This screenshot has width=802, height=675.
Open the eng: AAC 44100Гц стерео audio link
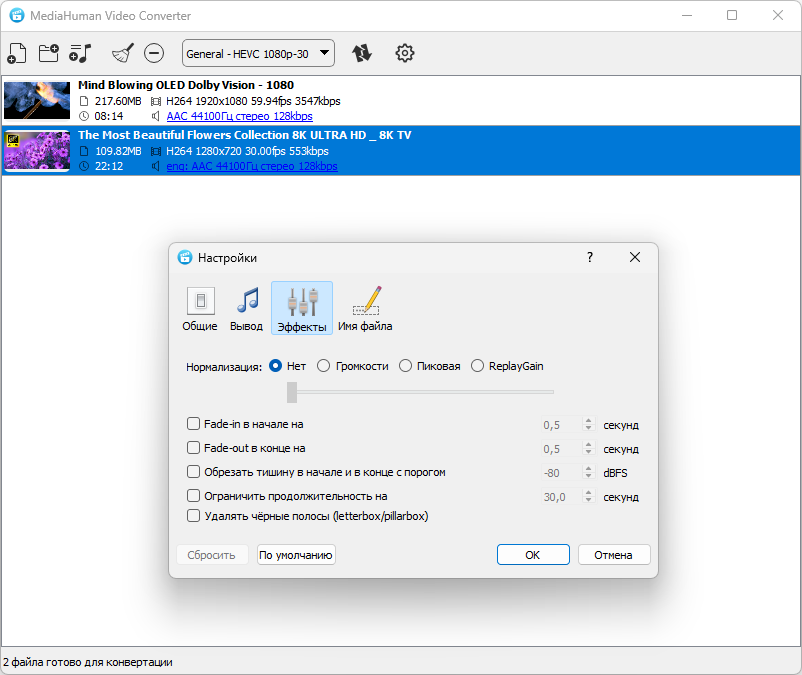pyautogui.click(x=252, y=166)
